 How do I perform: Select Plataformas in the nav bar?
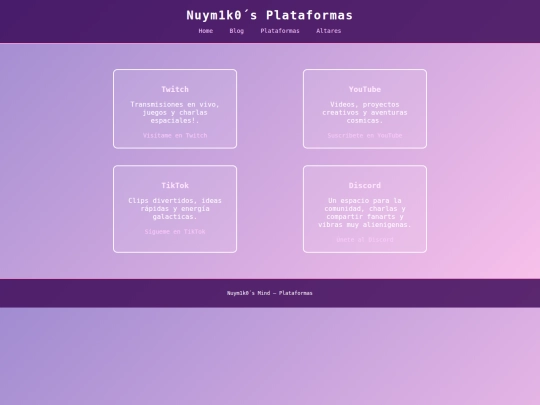(280, 31)
